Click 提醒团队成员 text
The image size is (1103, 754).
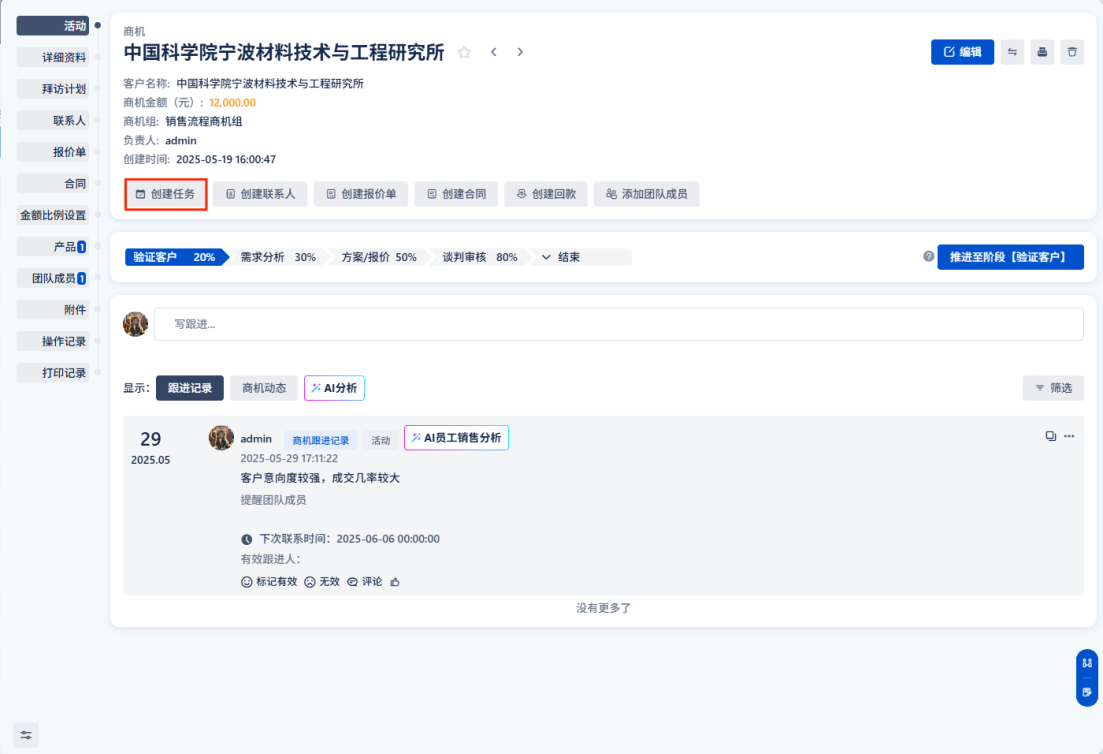[x=273, y=500]
